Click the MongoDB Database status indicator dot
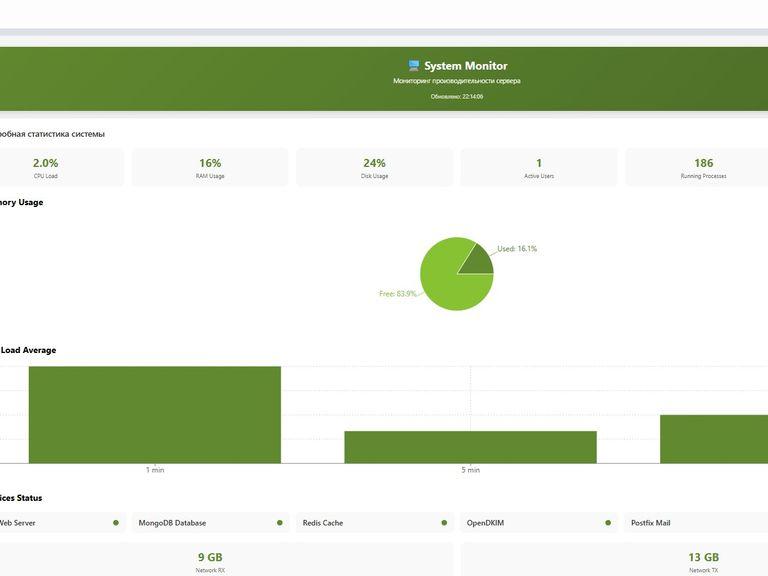Screen dimensions: 768x576 tap(280, 523)
